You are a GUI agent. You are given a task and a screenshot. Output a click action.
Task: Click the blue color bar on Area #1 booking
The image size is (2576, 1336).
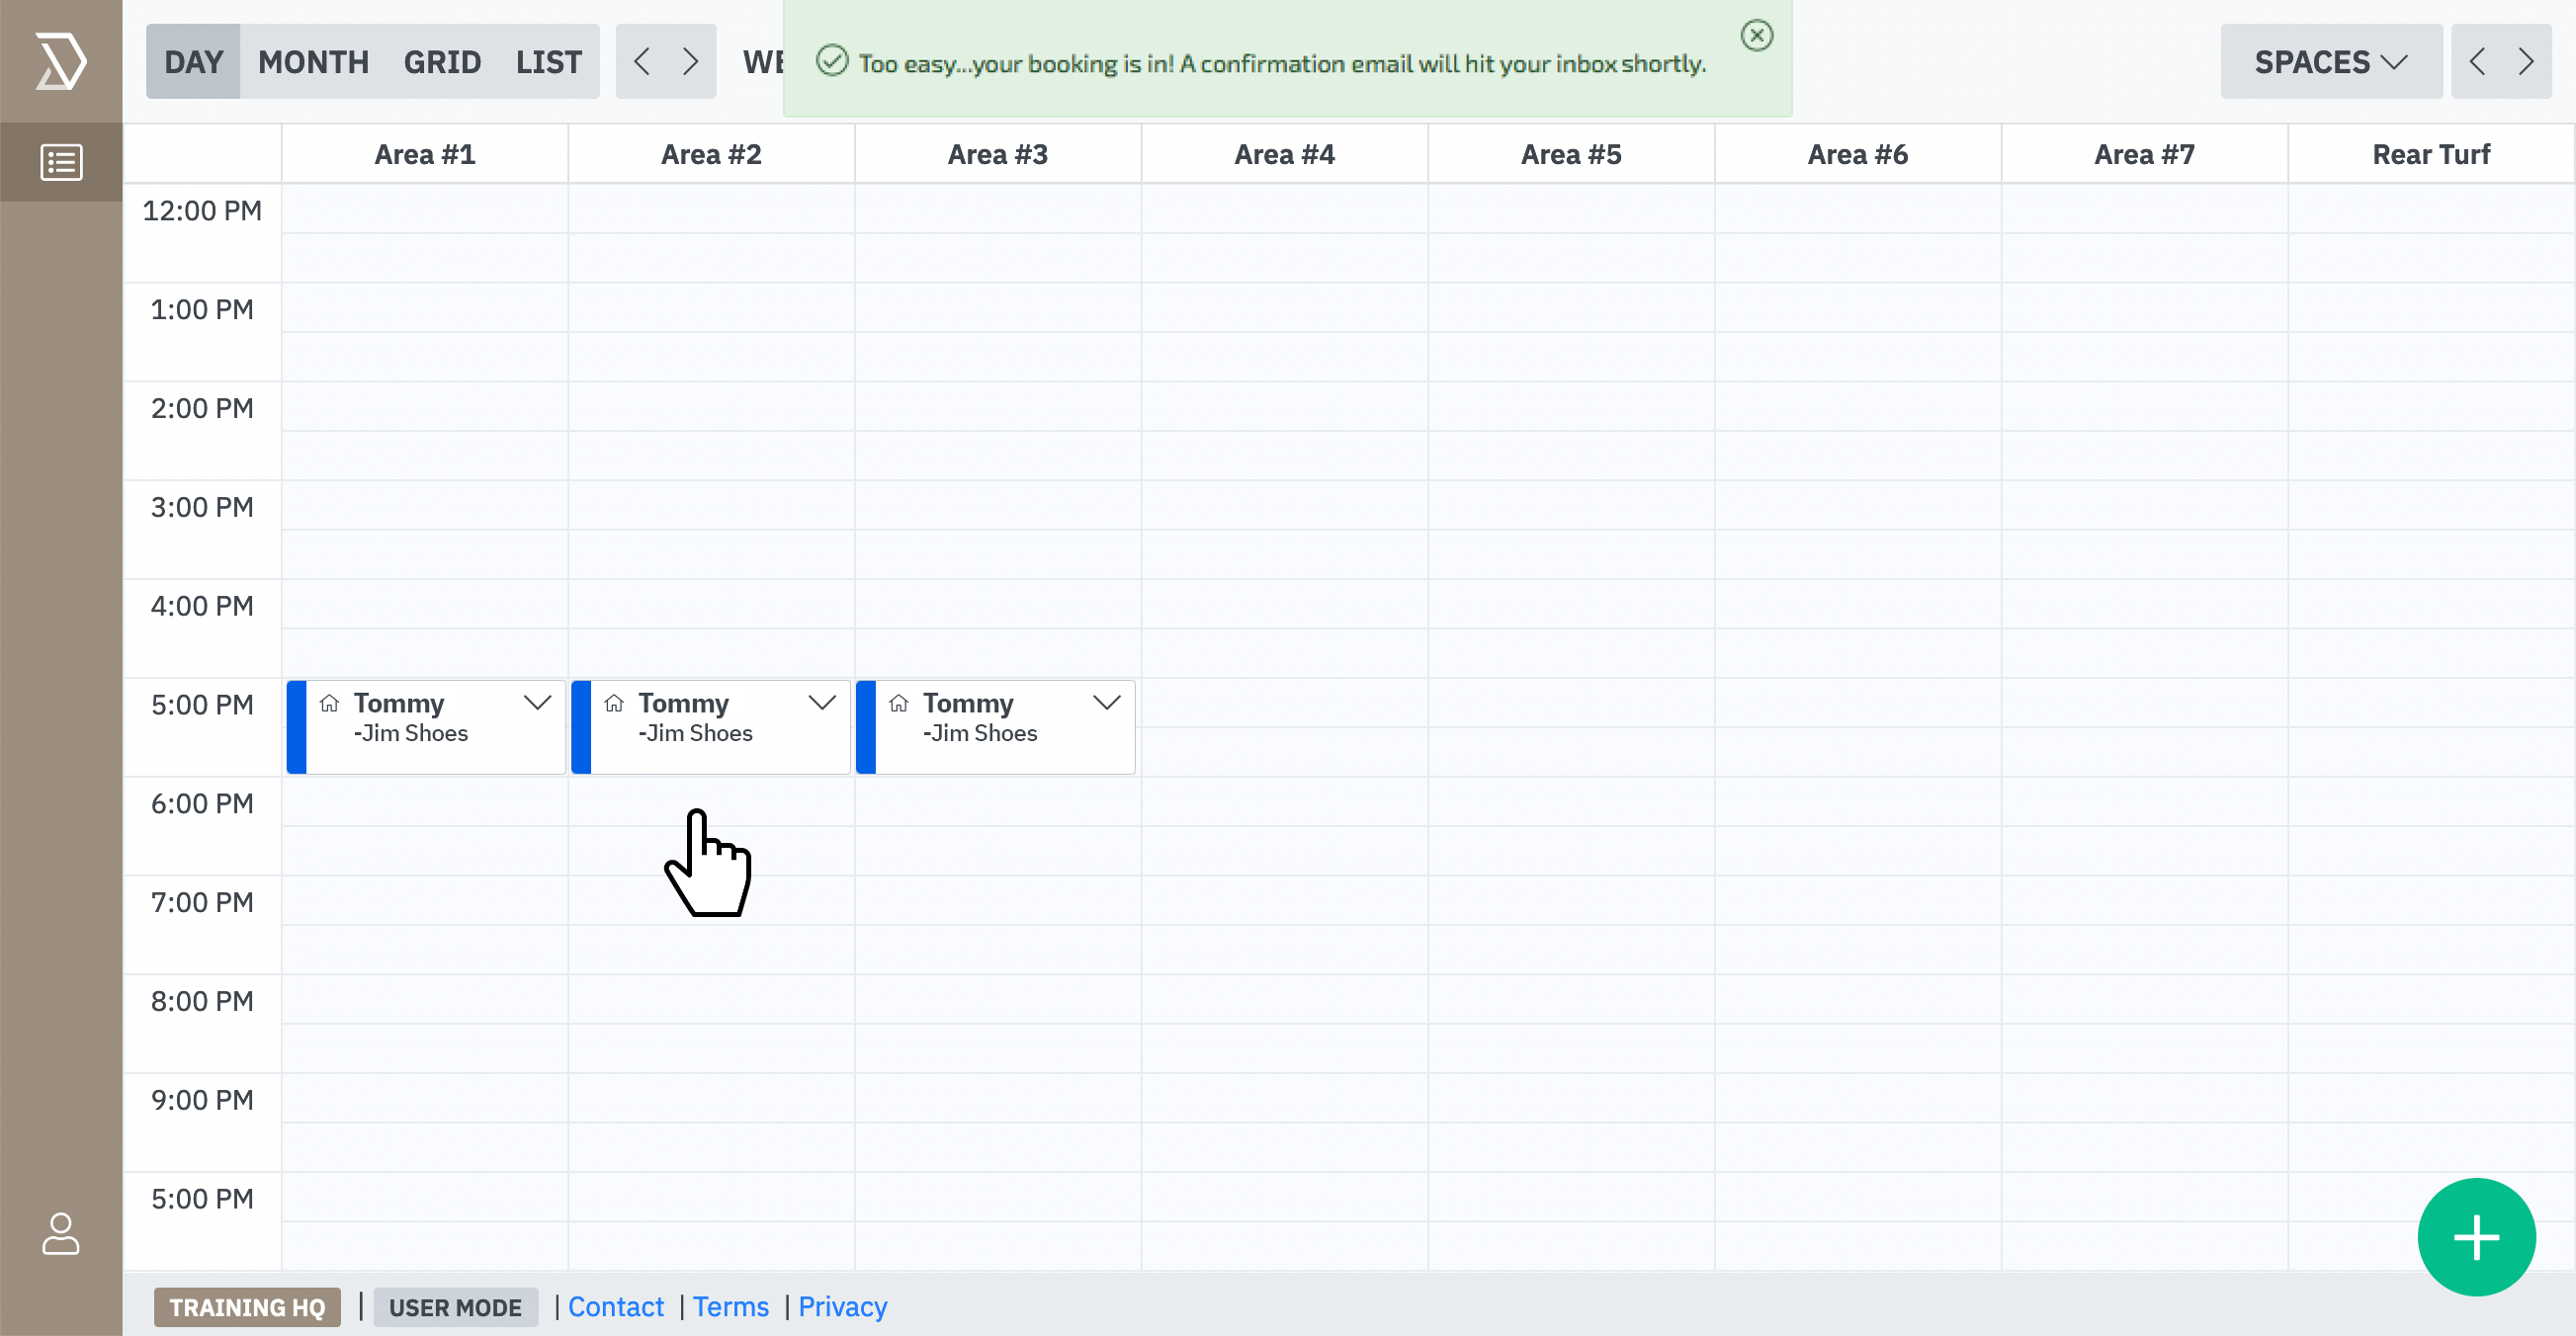296,727
